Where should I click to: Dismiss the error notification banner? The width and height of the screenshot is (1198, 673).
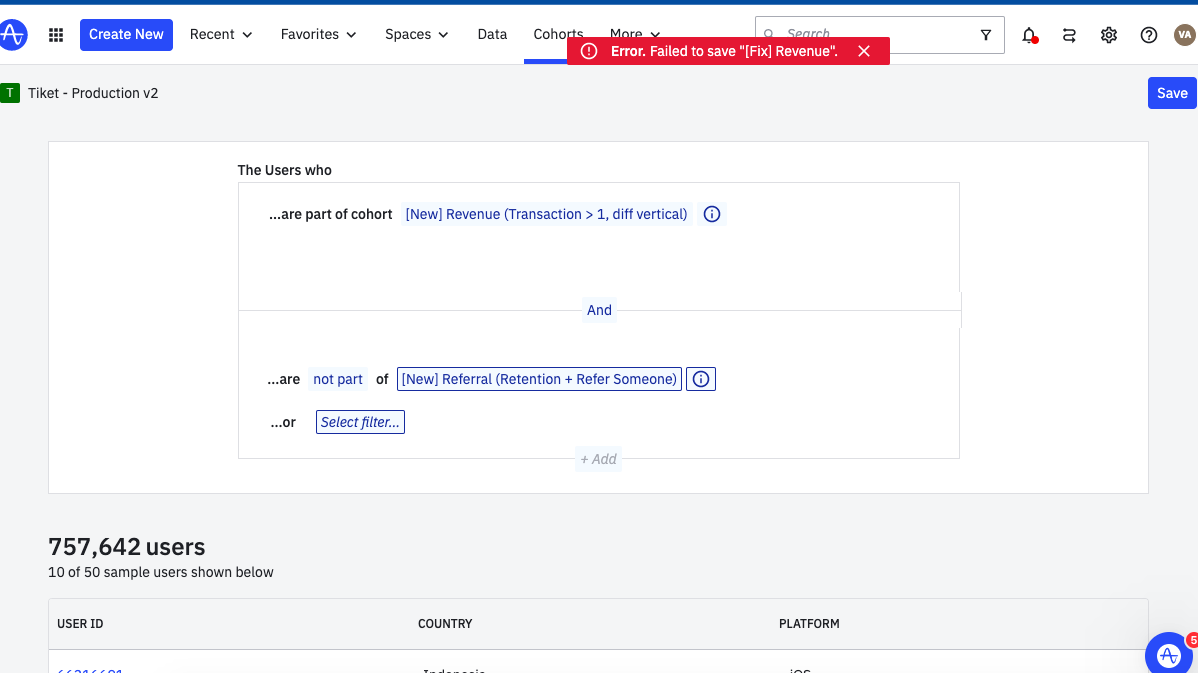pyautogui.click(x=864, y=51)
